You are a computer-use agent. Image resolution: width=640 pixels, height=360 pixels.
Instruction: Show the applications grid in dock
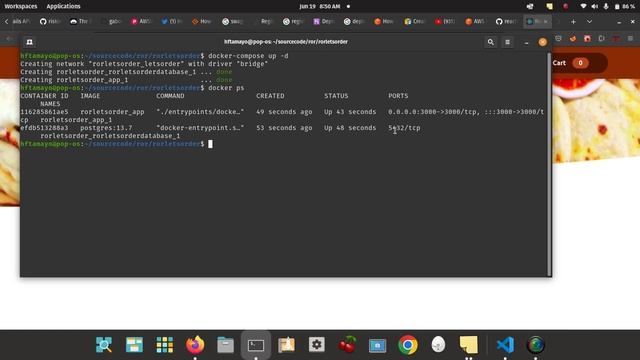pos(164,345)
